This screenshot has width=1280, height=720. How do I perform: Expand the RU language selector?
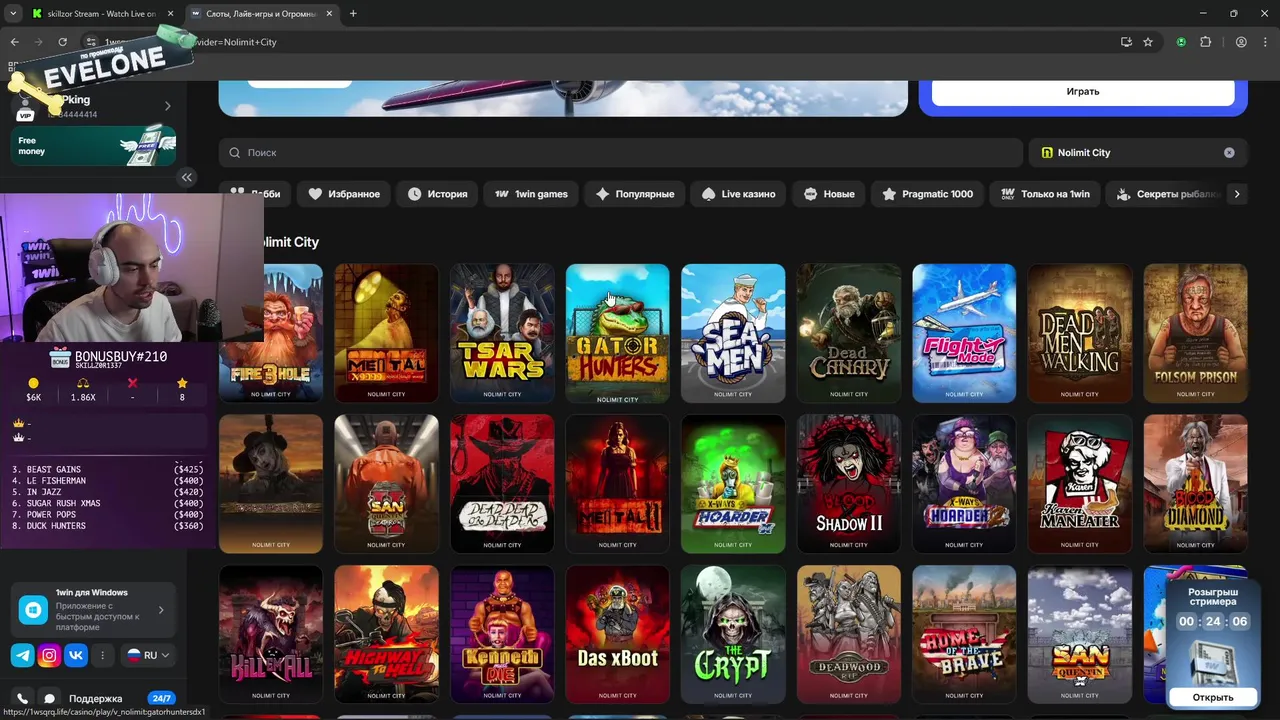tap(147, 655)
